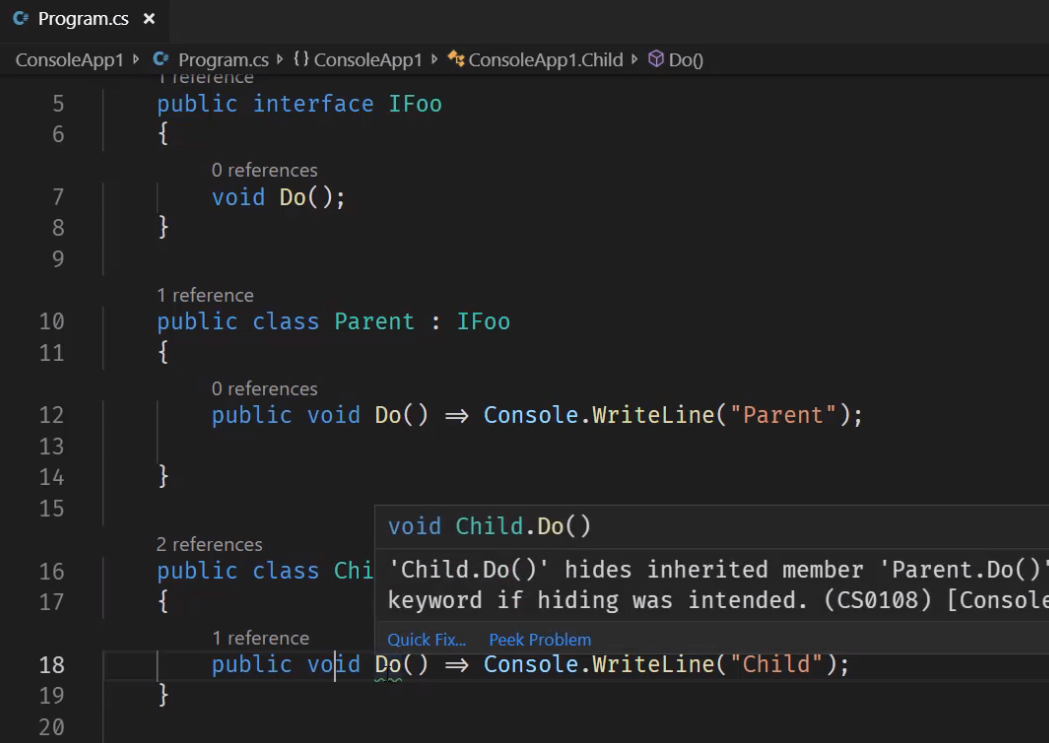1049x743 pixels.
Task: Show the 1 reference lens above Parent class
Action: (205, 295)
